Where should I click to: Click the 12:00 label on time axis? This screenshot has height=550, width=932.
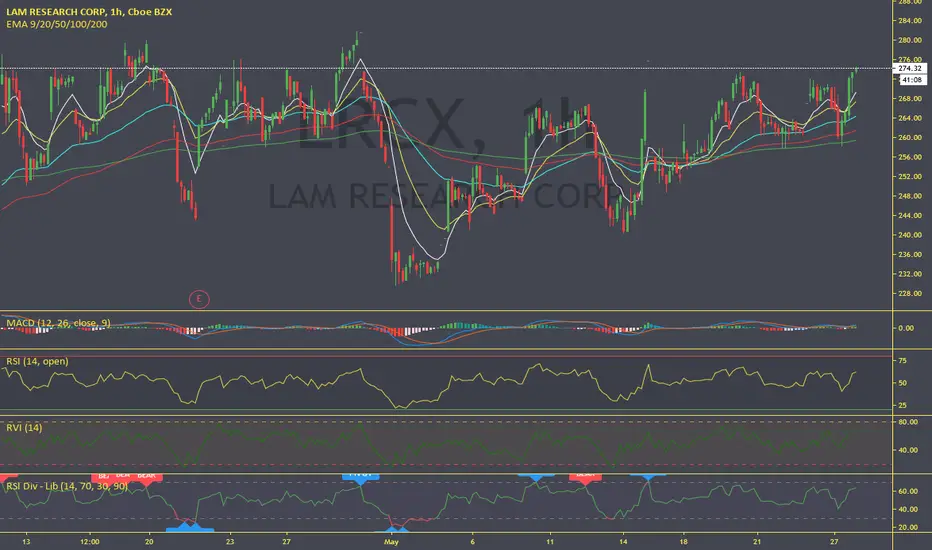pyautogui.click(x=90, y=542)
